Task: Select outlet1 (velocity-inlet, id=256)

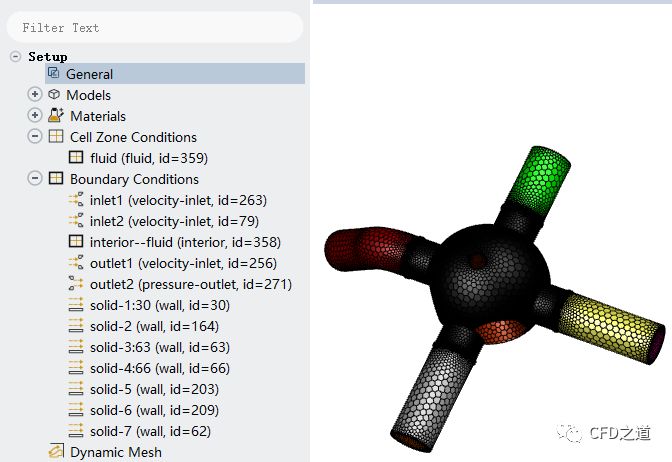Action: point(183,263)
